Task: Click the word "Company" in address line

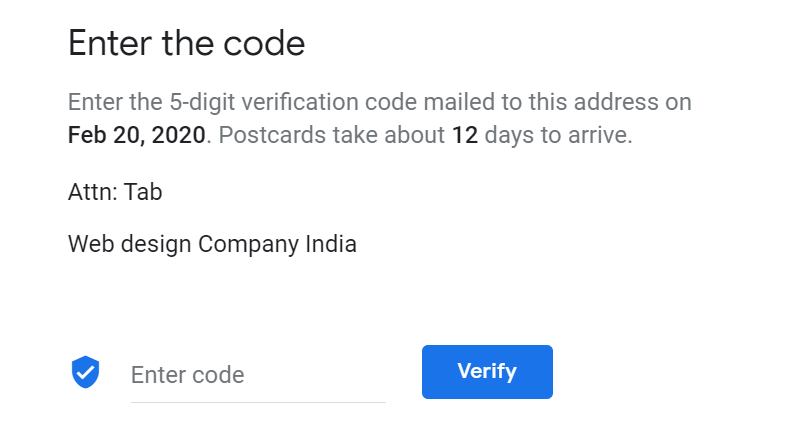Action: [x=248, y=245]
